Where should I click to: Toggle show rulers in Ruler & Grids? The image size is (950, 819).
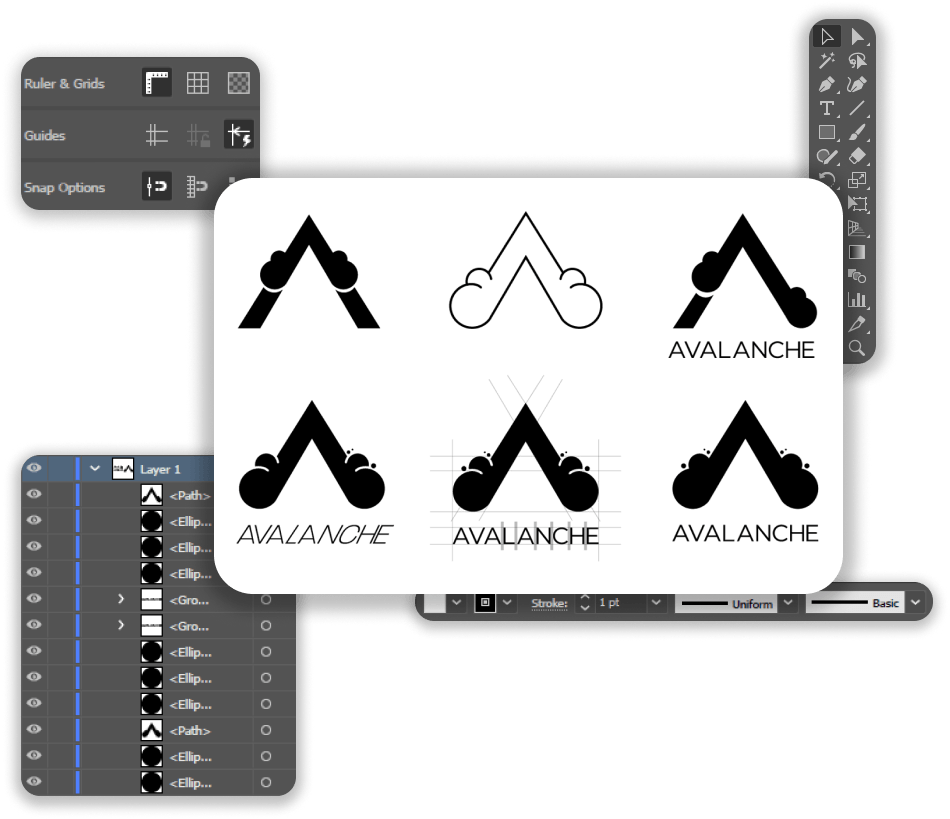click(x=157, y=83)
